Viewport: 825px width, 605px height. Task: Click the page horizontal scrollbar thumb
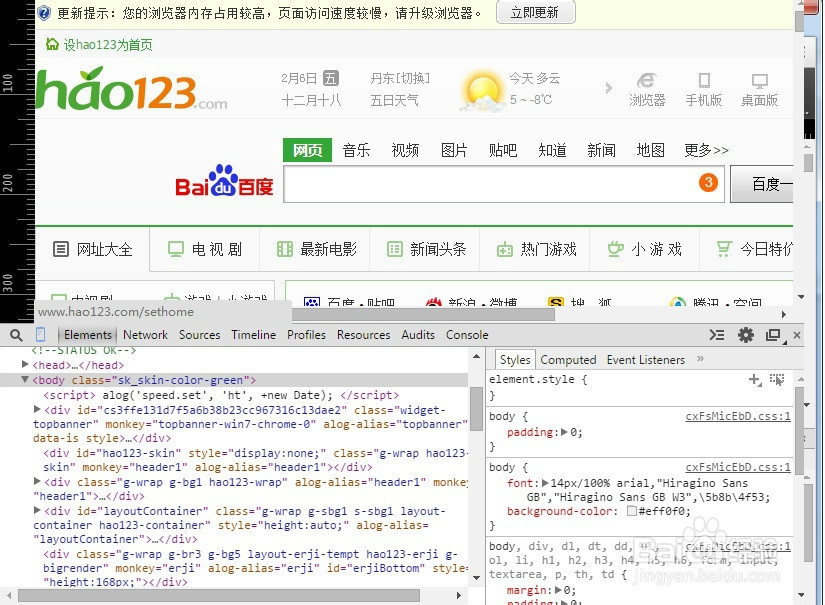click(x=424, y=314)
